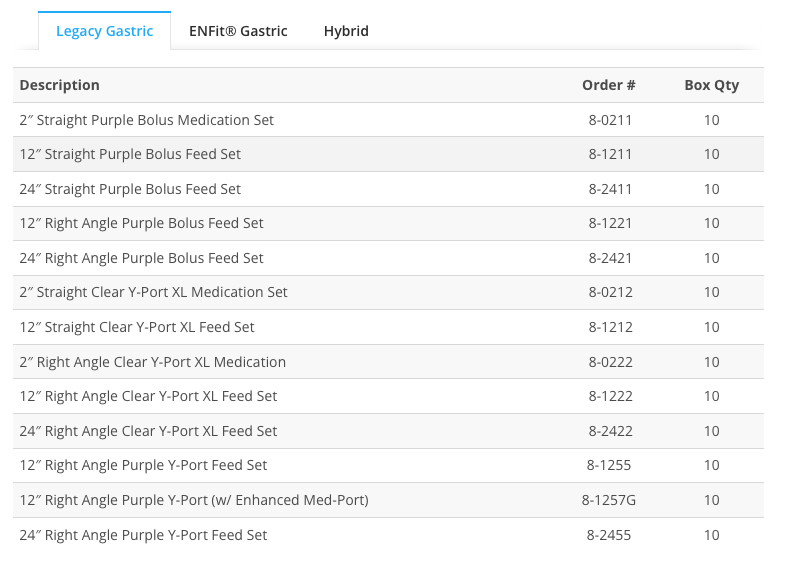The width and height of the screenshot is (785, 567).
Task: Click the Box Qty column header
Action: pos(711,85)
